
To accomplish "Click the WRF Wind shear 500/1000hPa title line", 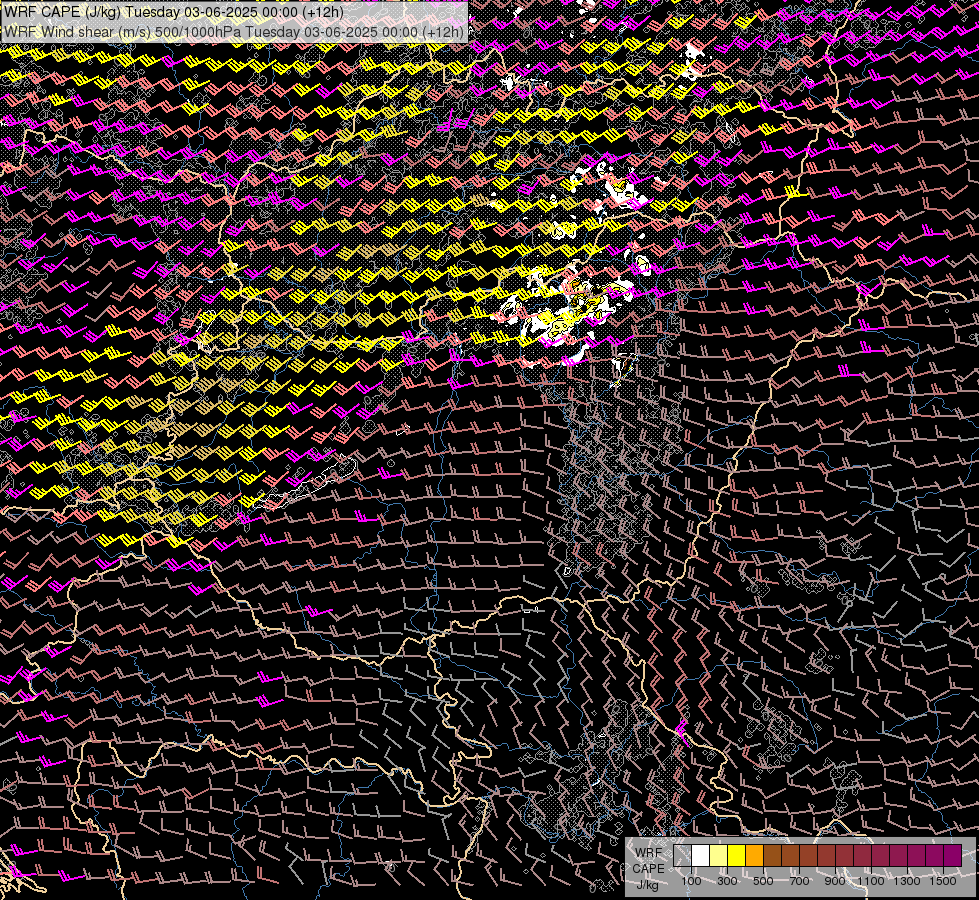I will tap(234, 32).
